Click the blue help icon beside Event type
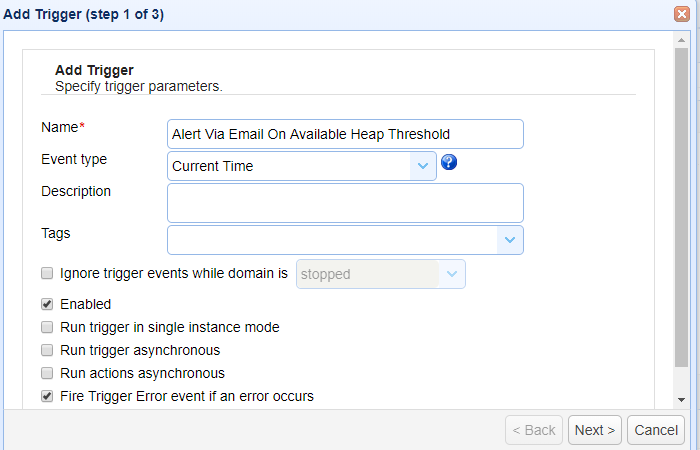The height and width of the screenshot is (450, 700). click(x=449, y=162)
